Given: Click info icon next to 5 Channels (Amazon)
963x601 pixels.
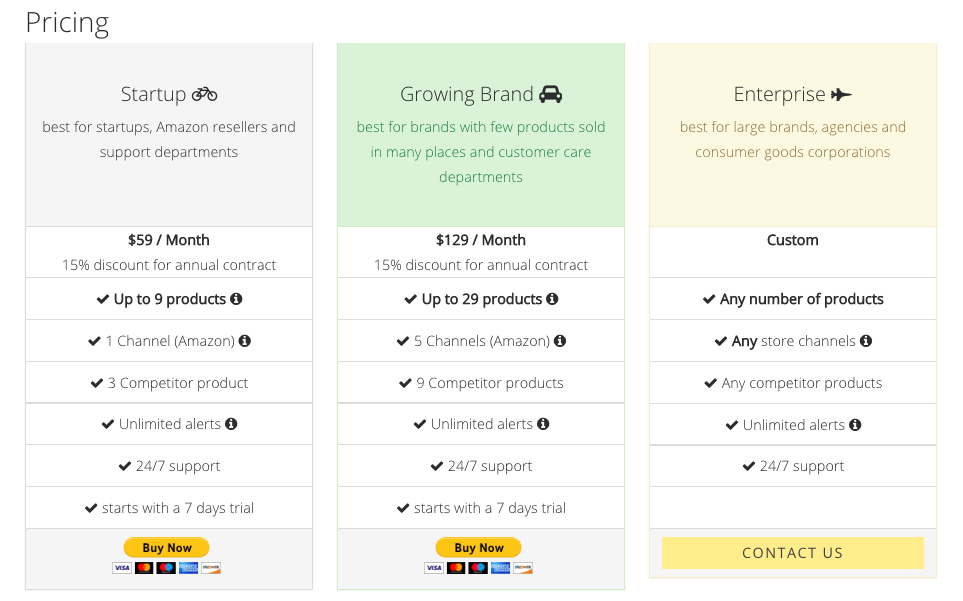Looking at the screenshot, I should pyautogui.click(x=559, y=341).
